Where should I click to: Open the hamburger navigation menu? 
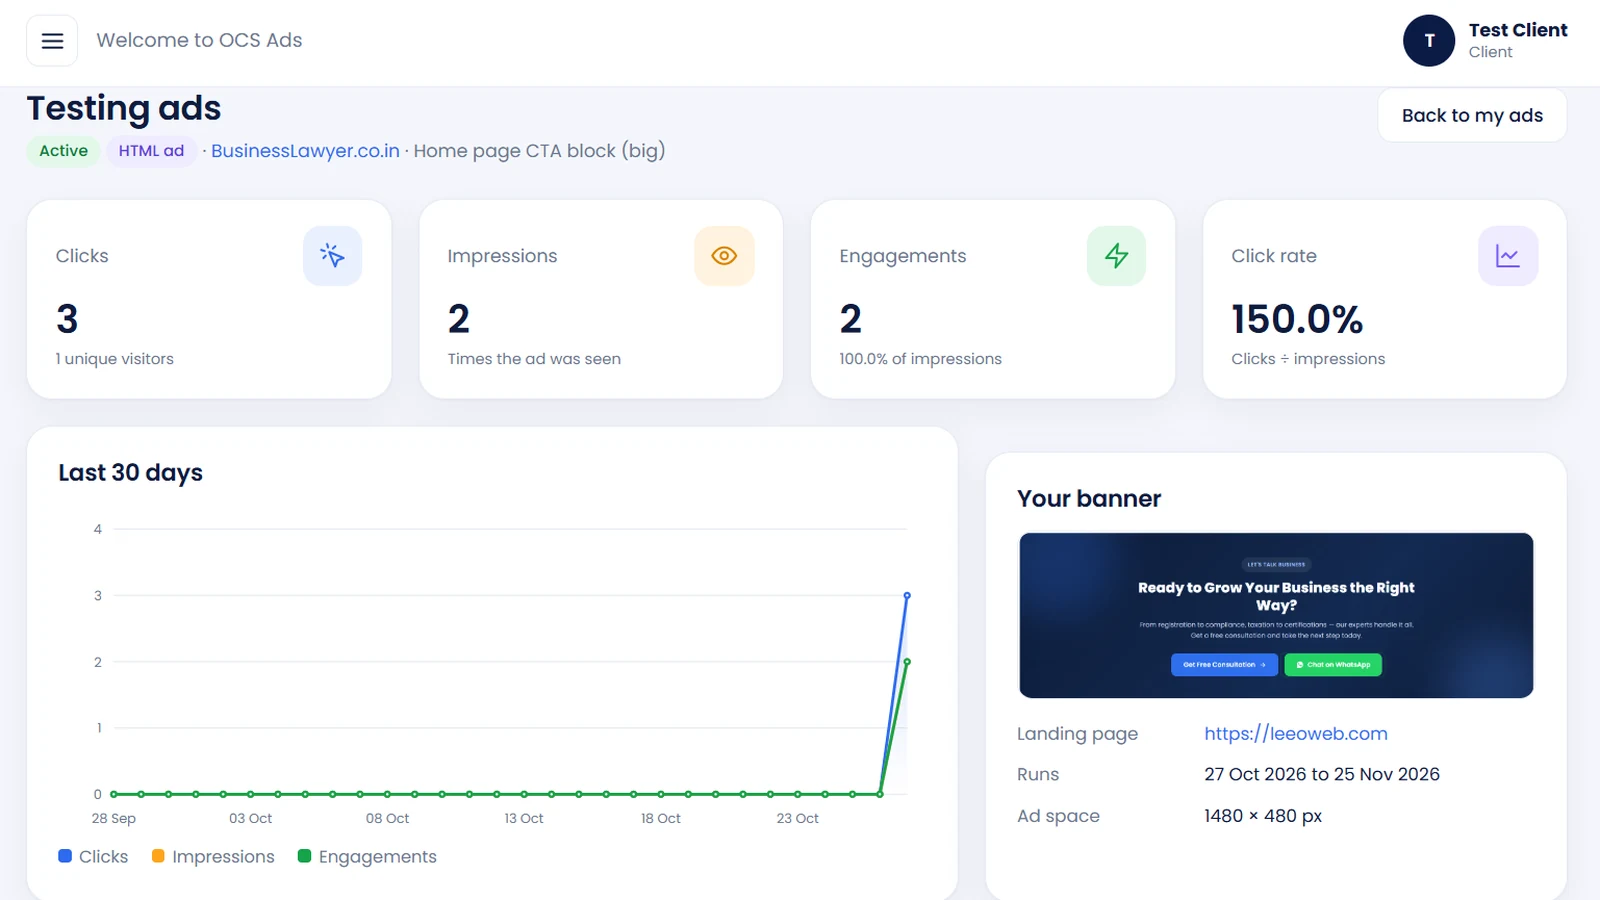[52, 41]
